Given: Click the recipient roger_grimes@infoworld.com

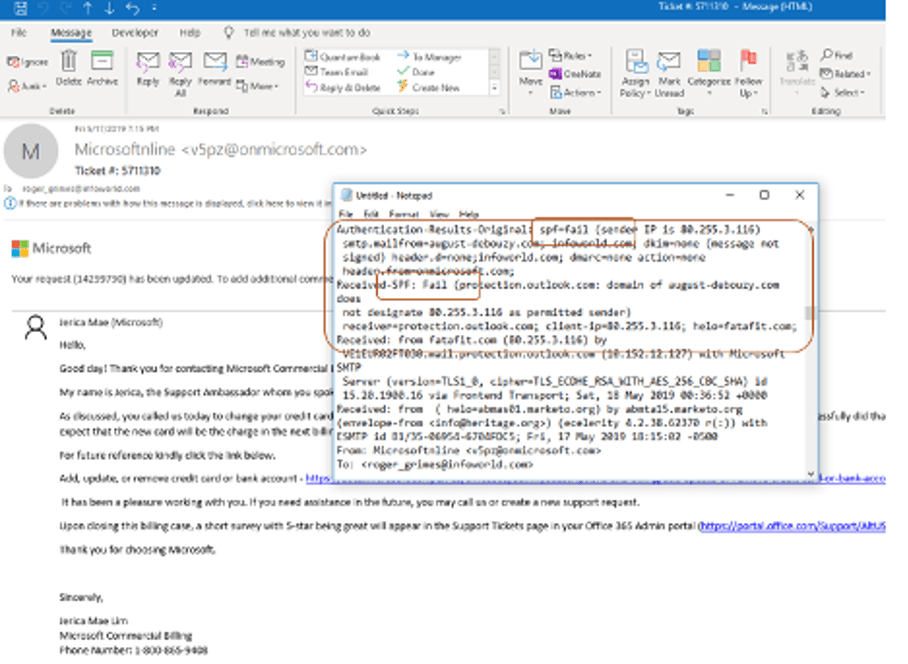Looking at the screenshot, I should coord(81,189).
